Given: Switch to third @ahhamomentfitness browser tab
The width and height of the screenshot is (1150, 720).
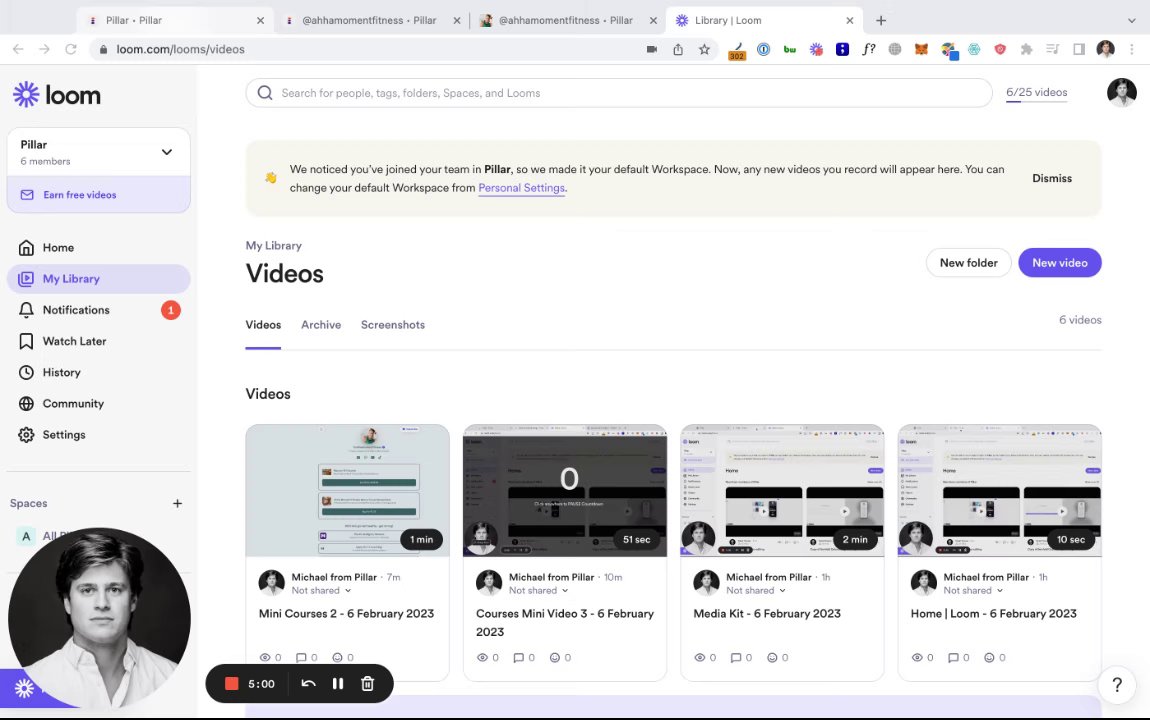Looking at the screenshot, I should pos(568,21).
